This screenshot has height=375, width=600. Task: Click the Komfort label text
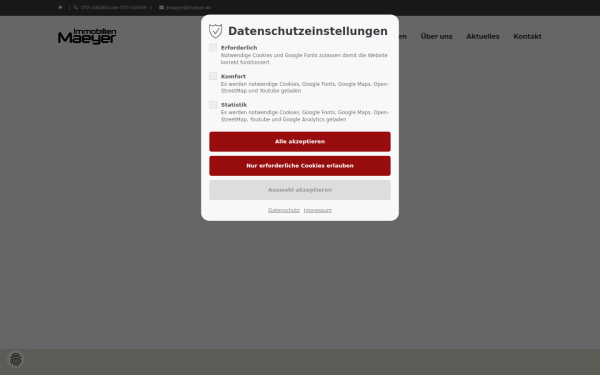[233, 76]
